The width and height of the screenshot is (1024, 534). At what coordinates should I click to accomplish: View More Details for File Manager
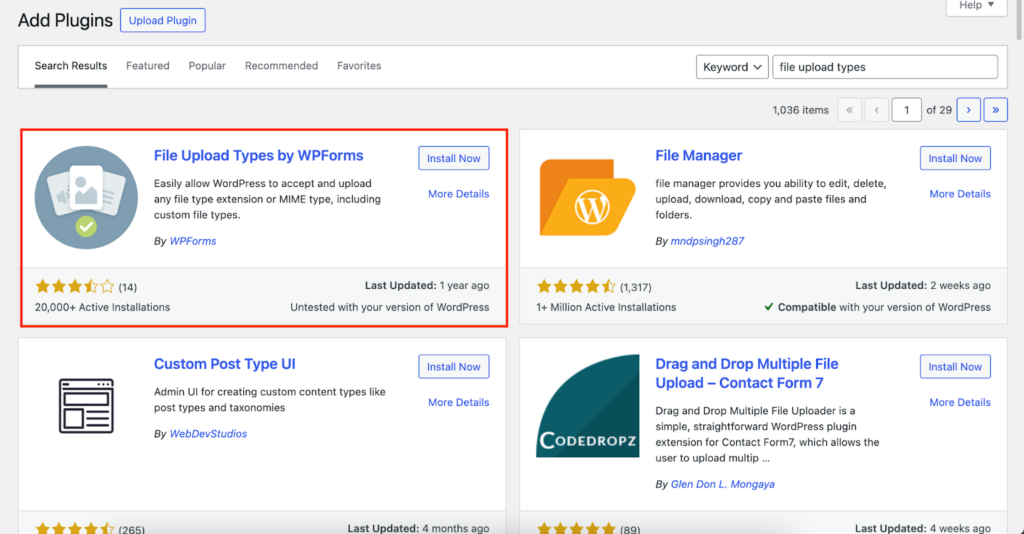click(x=960, y=194)
